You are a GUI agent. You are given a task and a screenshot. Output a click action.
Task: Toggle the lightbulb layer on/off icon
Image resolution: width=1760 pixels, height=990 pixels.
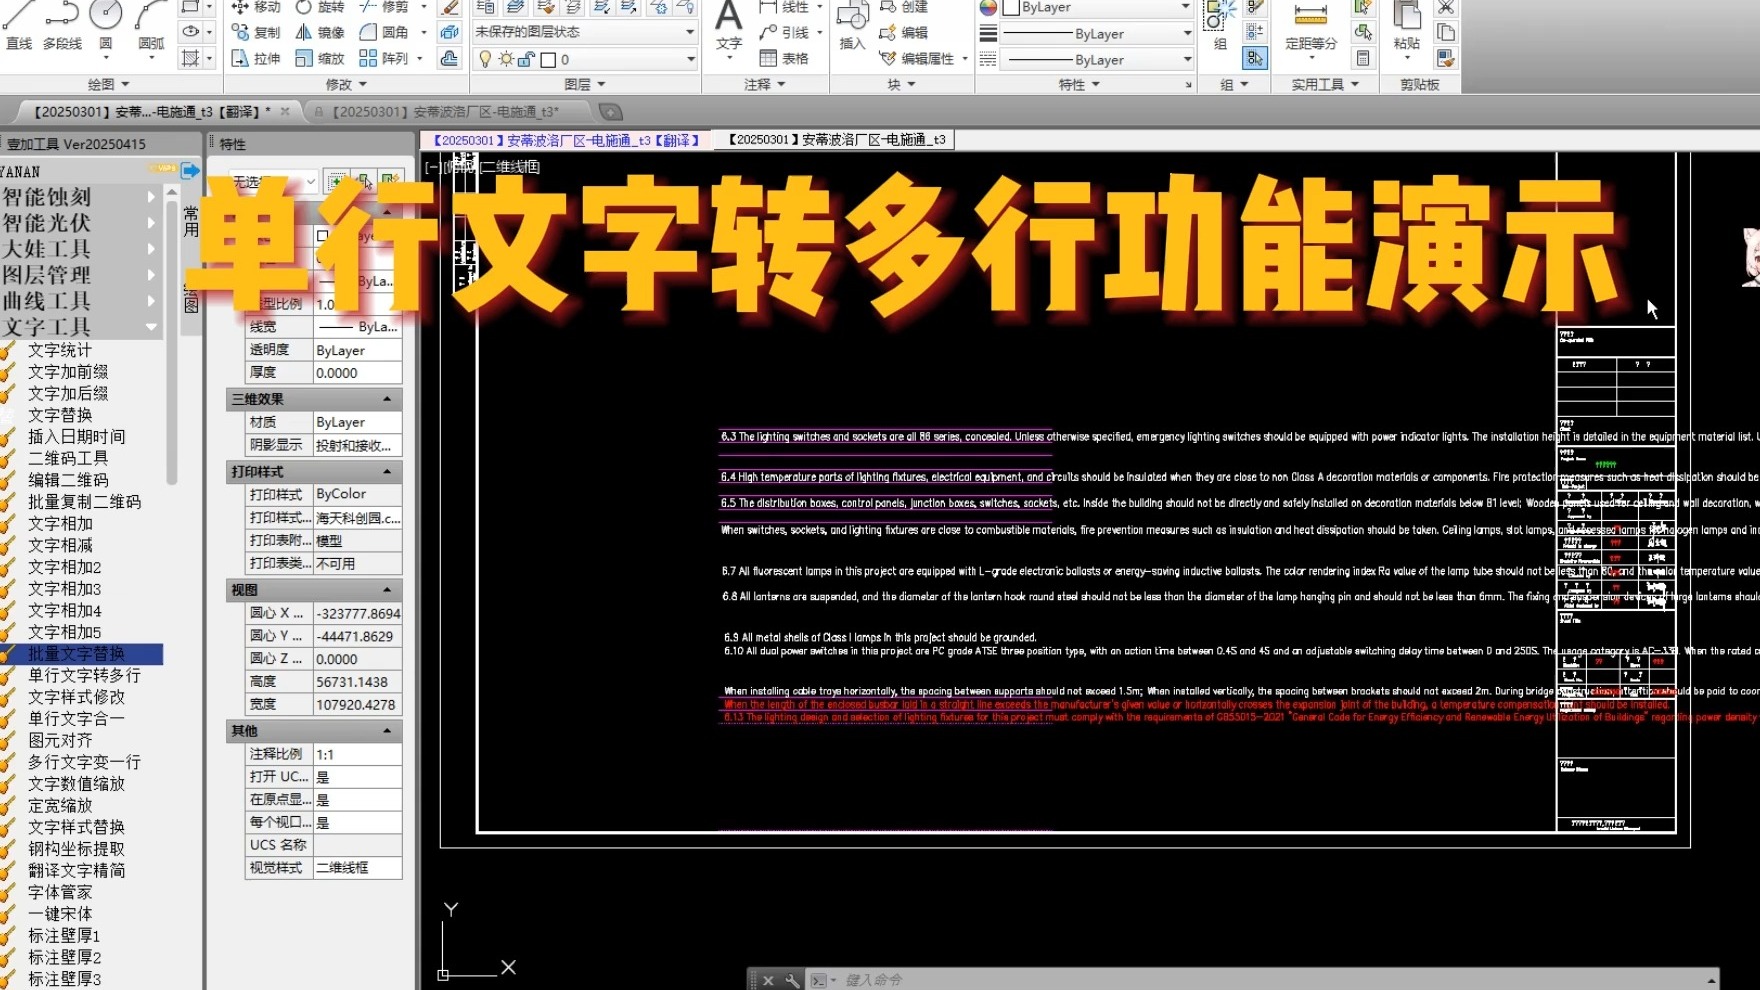click(485, 59)
